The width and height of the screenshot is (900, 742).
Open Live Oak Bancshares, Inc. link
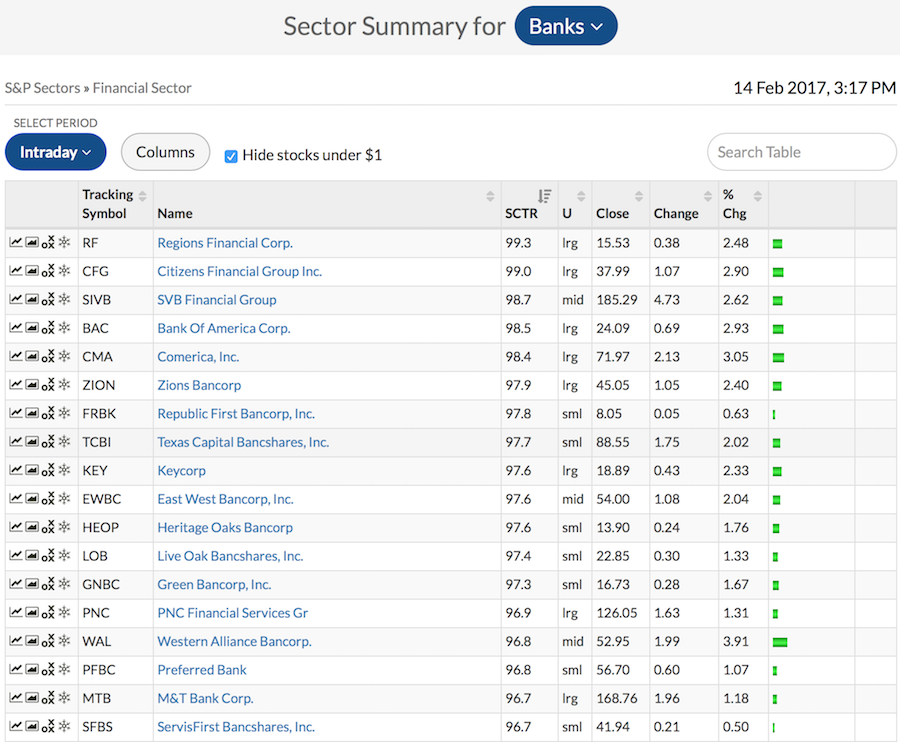230,556
